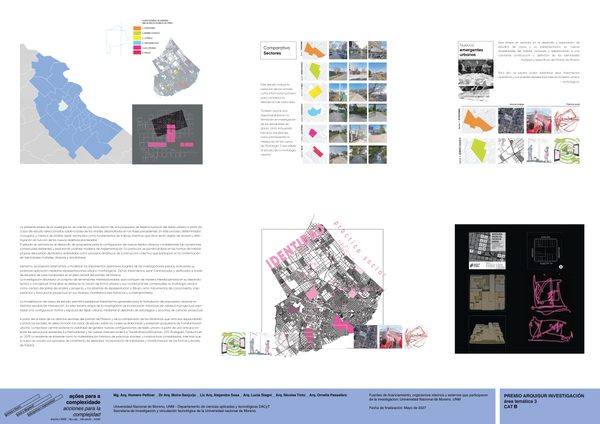Viewport: 600px width, 424px height.
Task: Click first street photo beside orange sector shape
Action: tap(338, 50)
